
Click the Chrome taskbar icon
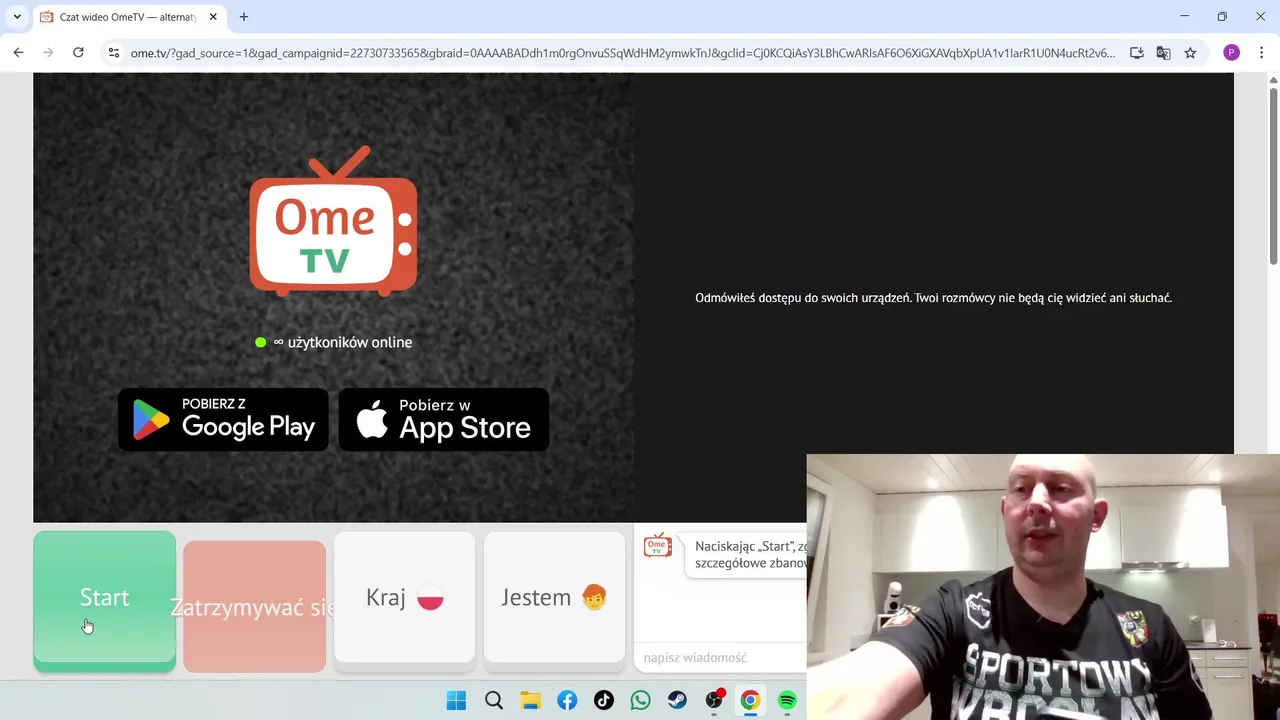[x=750, y=701]
